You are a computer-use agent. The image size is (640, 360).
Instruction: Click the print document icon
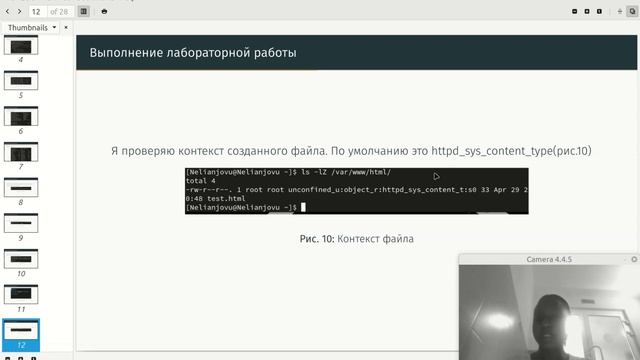104,11
